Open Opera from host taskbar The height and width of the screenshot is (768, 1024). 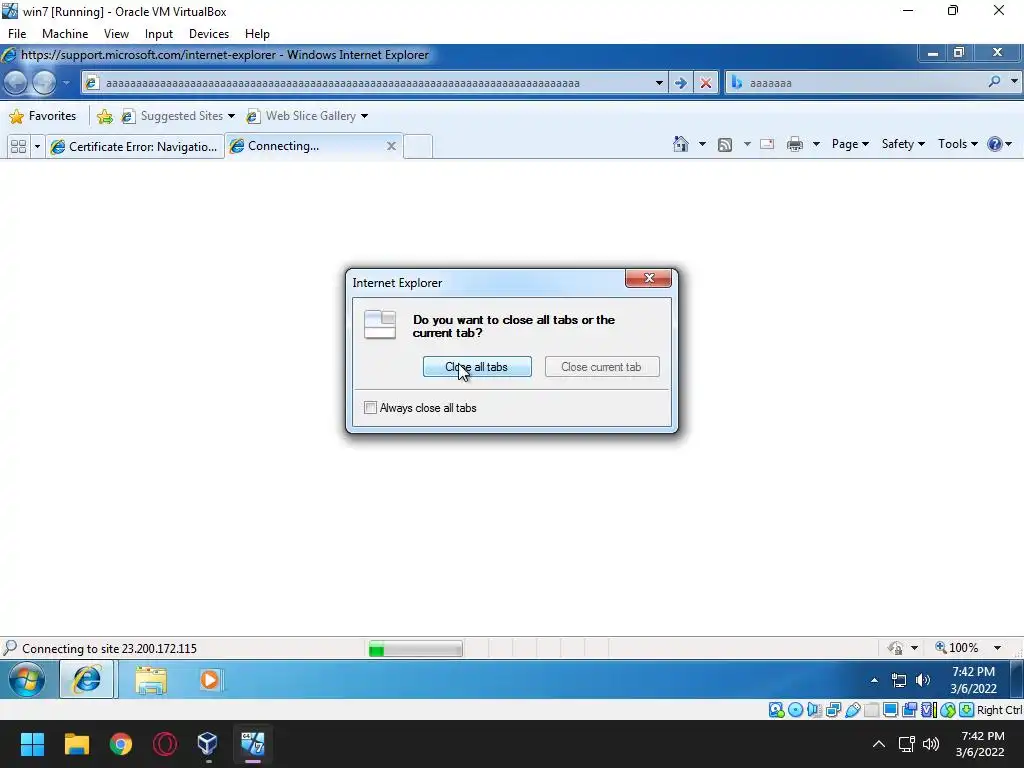pos(165,744)
